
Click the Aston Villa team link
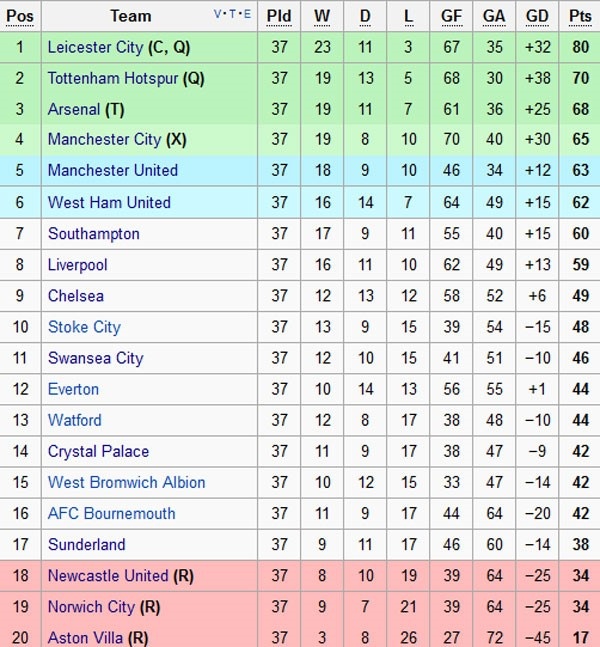pyautogui.click(x=85, y=638)
